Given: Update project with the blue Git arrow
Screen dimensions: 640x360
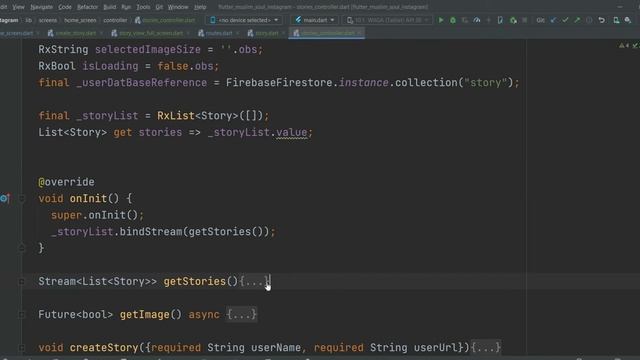Looking at the screenshot, I should (553, 20).
